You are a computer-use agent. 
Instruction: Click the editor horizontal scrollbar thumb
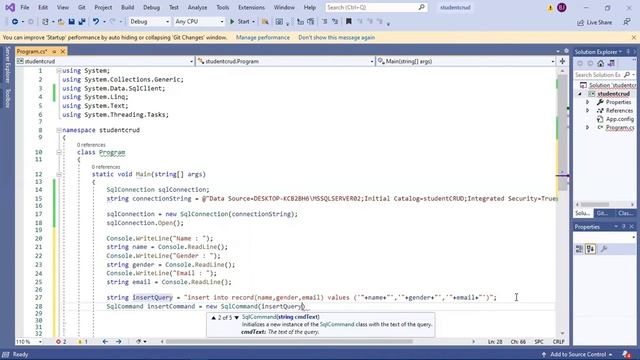click(x=289, y=342)
